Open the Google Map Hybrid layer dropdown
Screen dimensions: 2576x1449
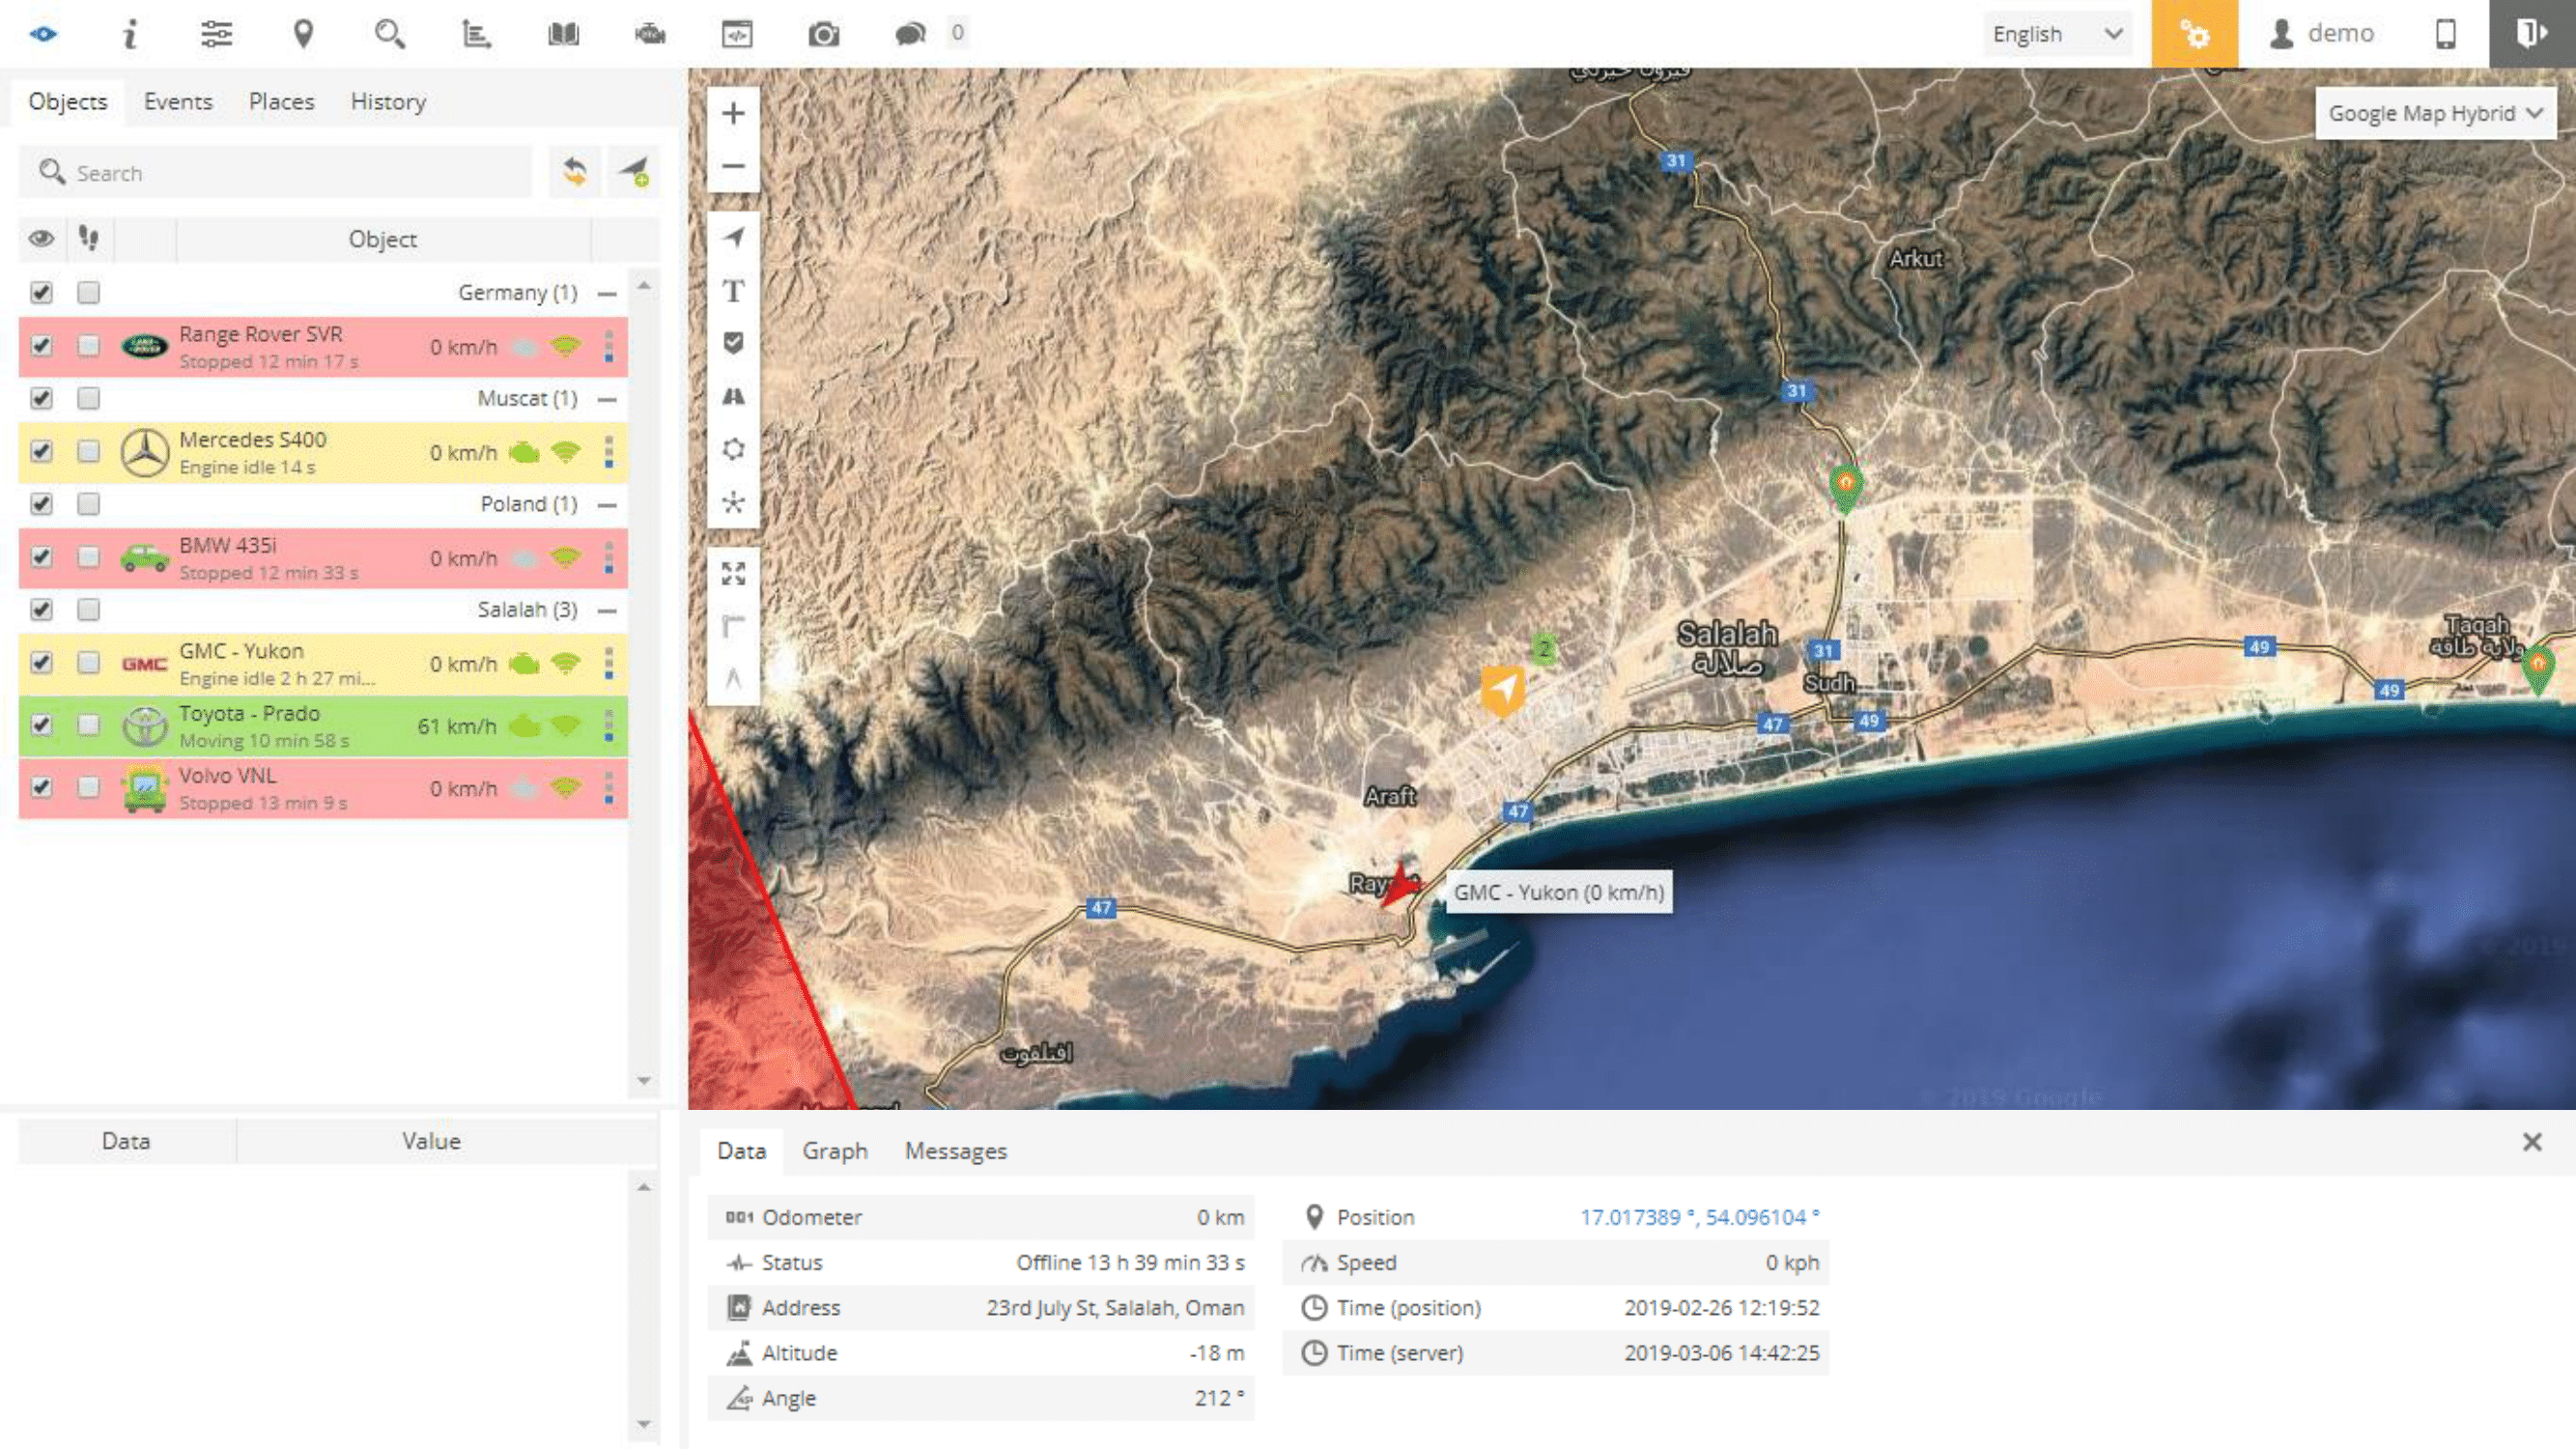click(2434, 113)
